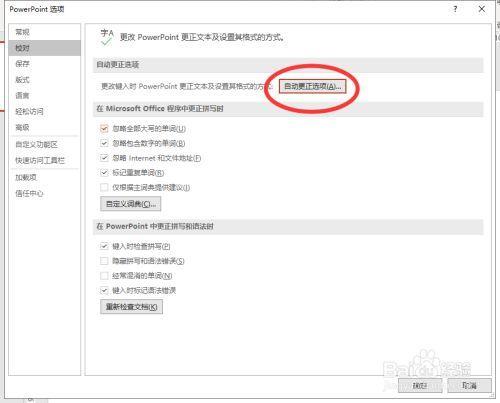Click the 自动更正选项(A)... button

pyautogui.click(x=313, y=86)
